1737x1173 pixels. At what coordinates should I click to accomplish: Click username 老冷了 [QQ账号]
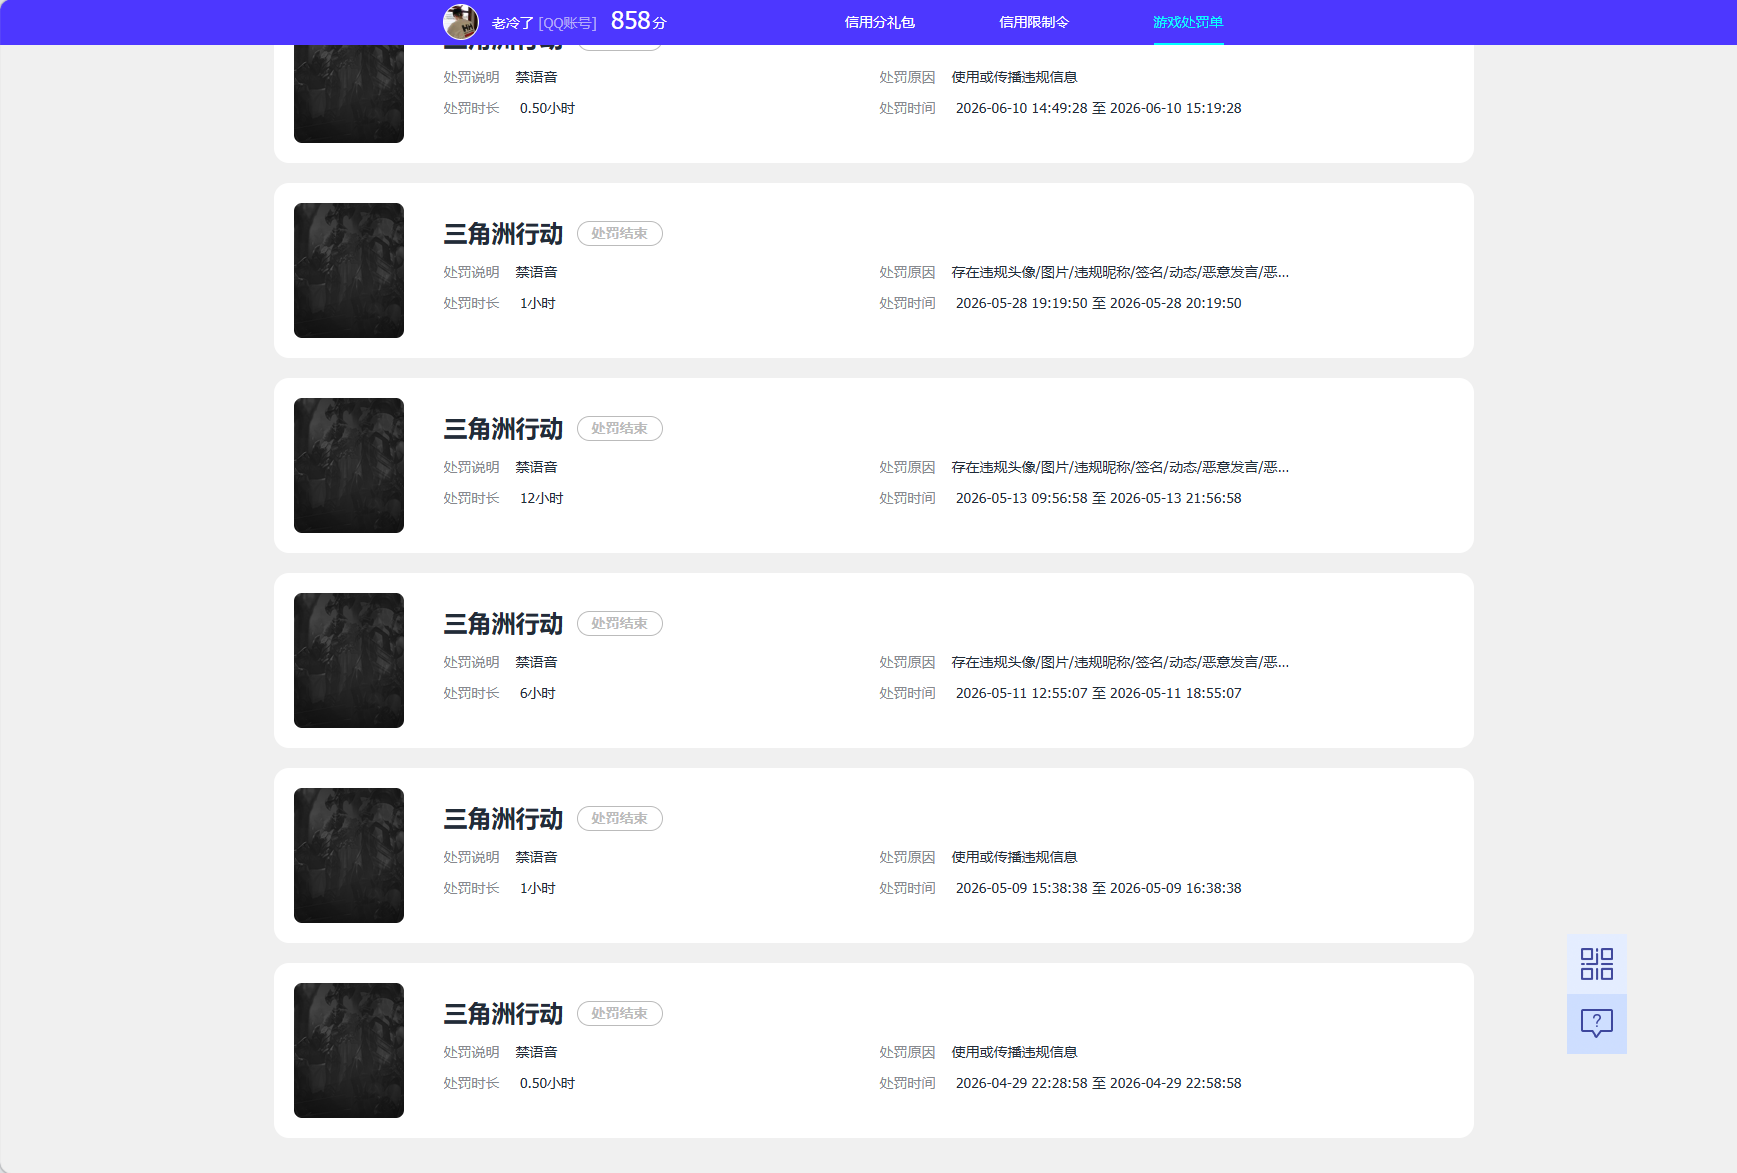click(x=544, y=23)
